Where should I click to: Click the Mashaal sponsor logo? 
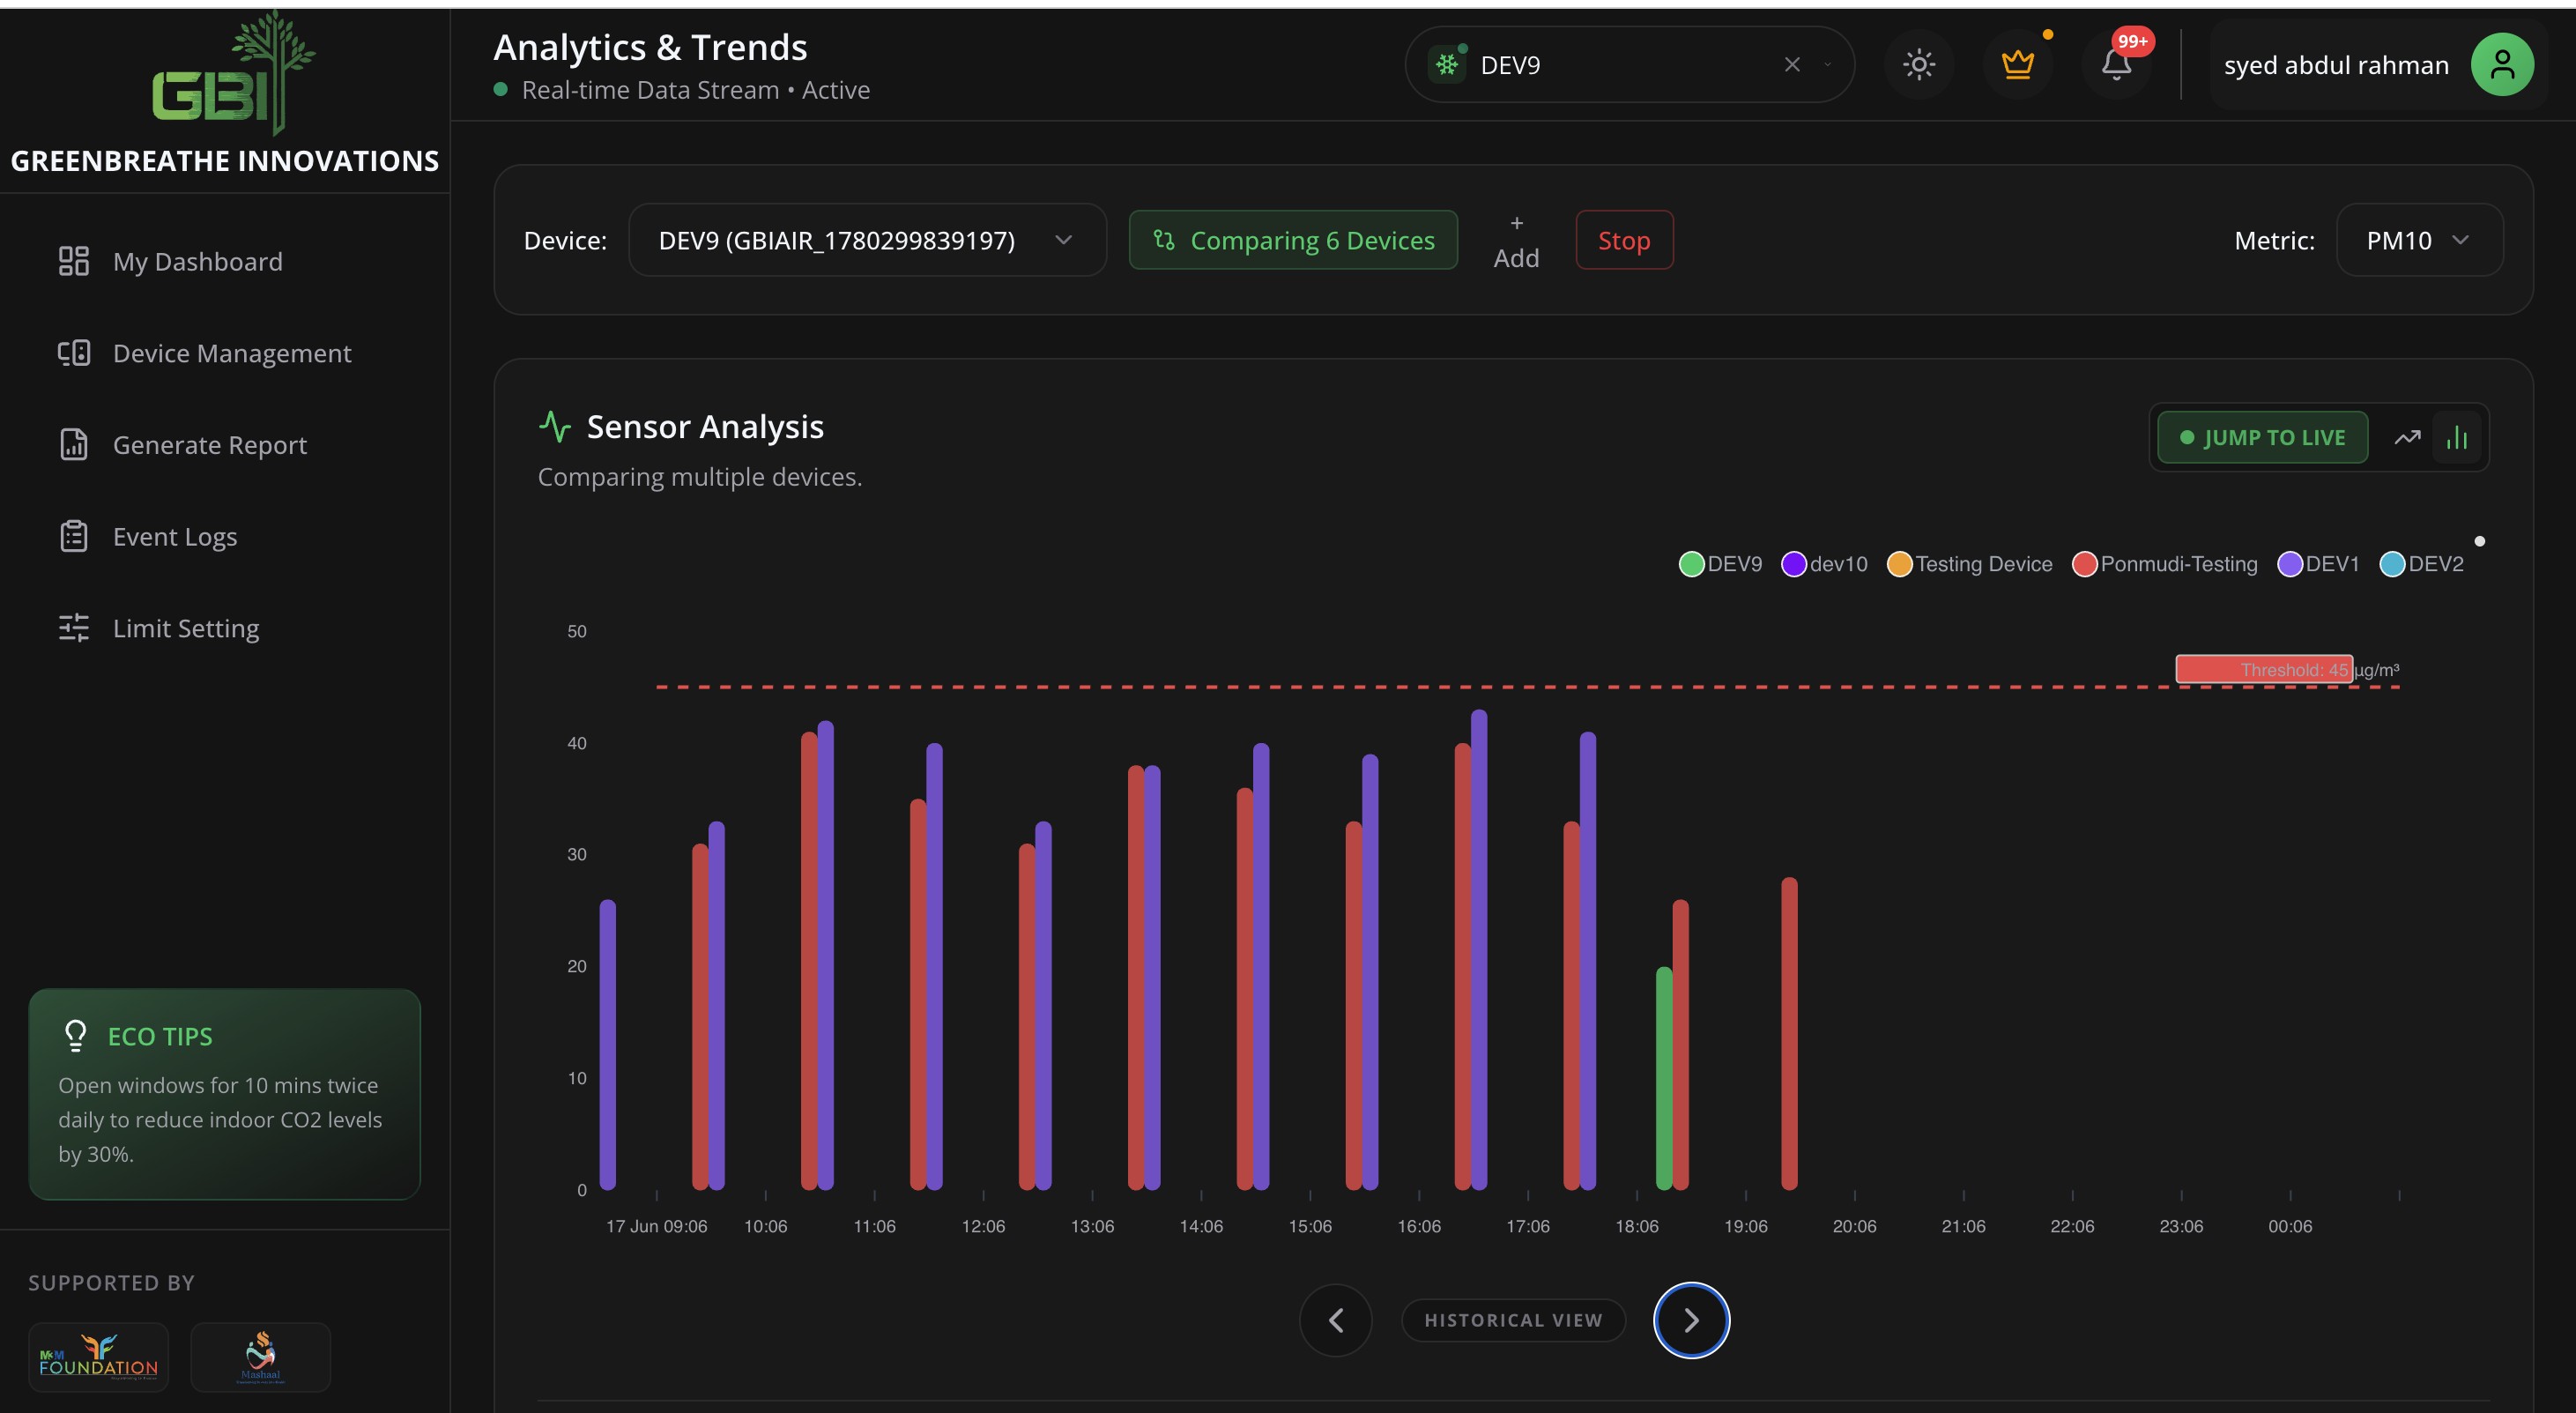(260, 1357)
